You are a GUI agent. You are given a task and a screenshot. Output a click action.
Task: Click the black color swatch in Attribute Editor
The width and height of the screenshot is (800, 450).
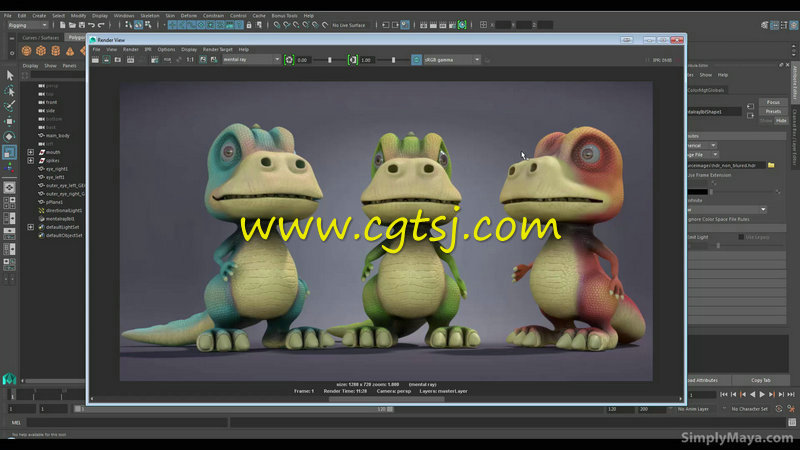click(698, 192)
